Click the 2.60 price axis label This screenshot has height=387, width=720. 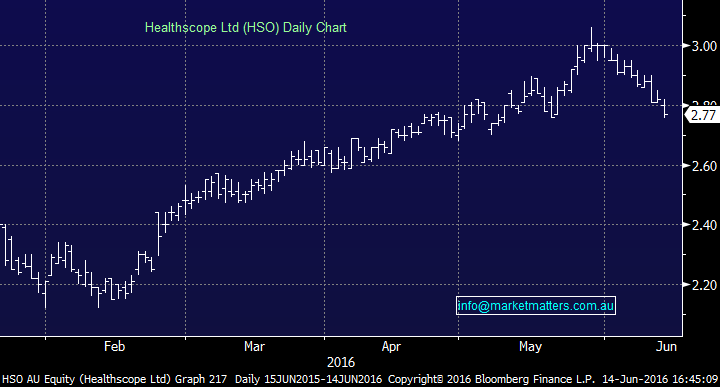point(704,166)
